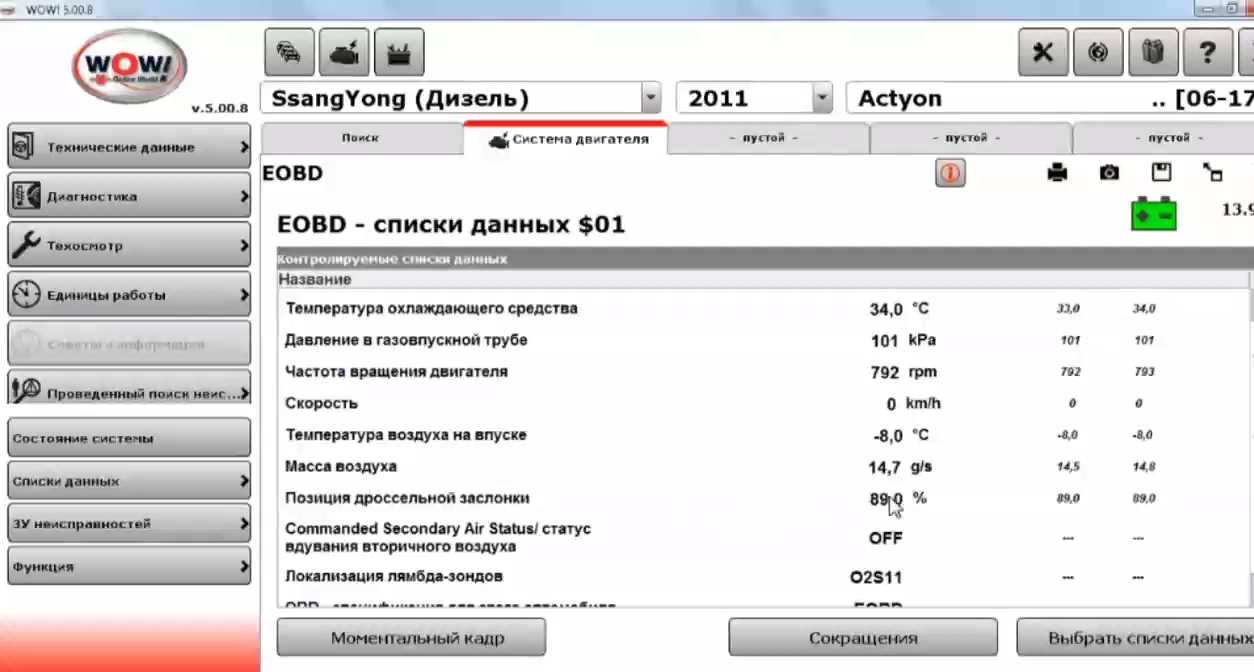The image size is (1254, 672).
Task: Click the EOBD - списки данных $01 heading
Action: tap(451, 224)
